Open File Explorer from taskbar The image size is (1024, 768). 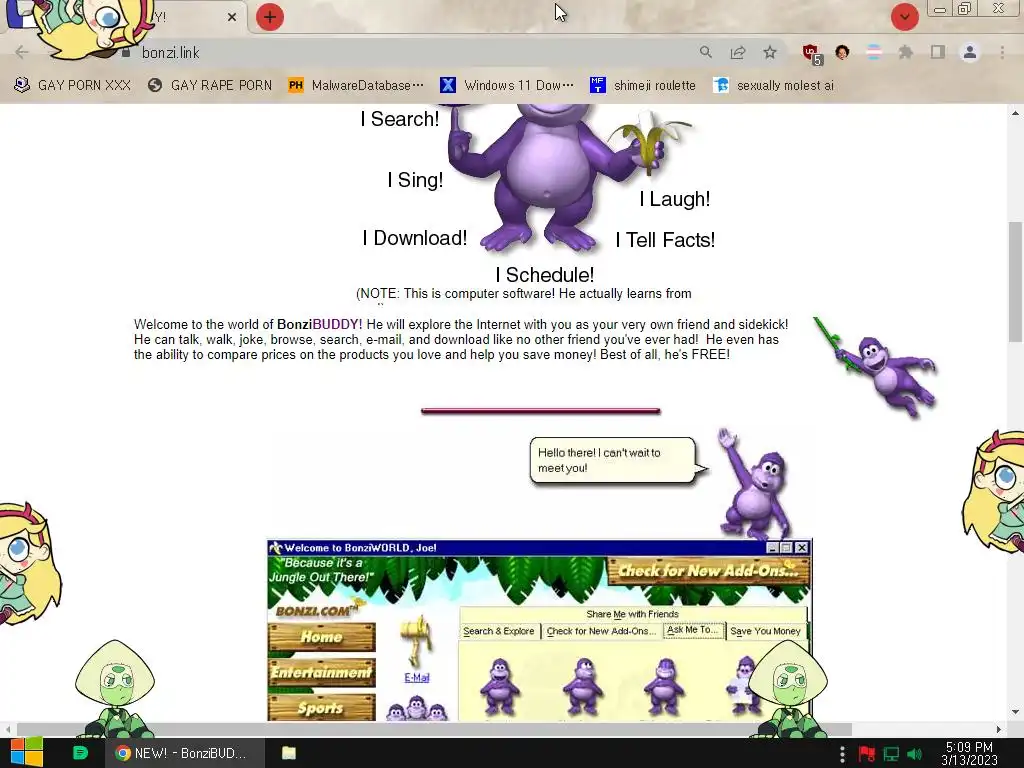click(x=289, y=753)
